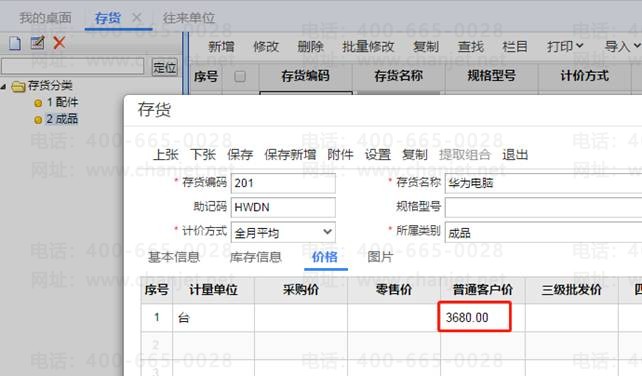The height and width of the screenshot is (376, 642).
Task: Click 退出 in the dialog toolbar
Action: tap(515, 155)
